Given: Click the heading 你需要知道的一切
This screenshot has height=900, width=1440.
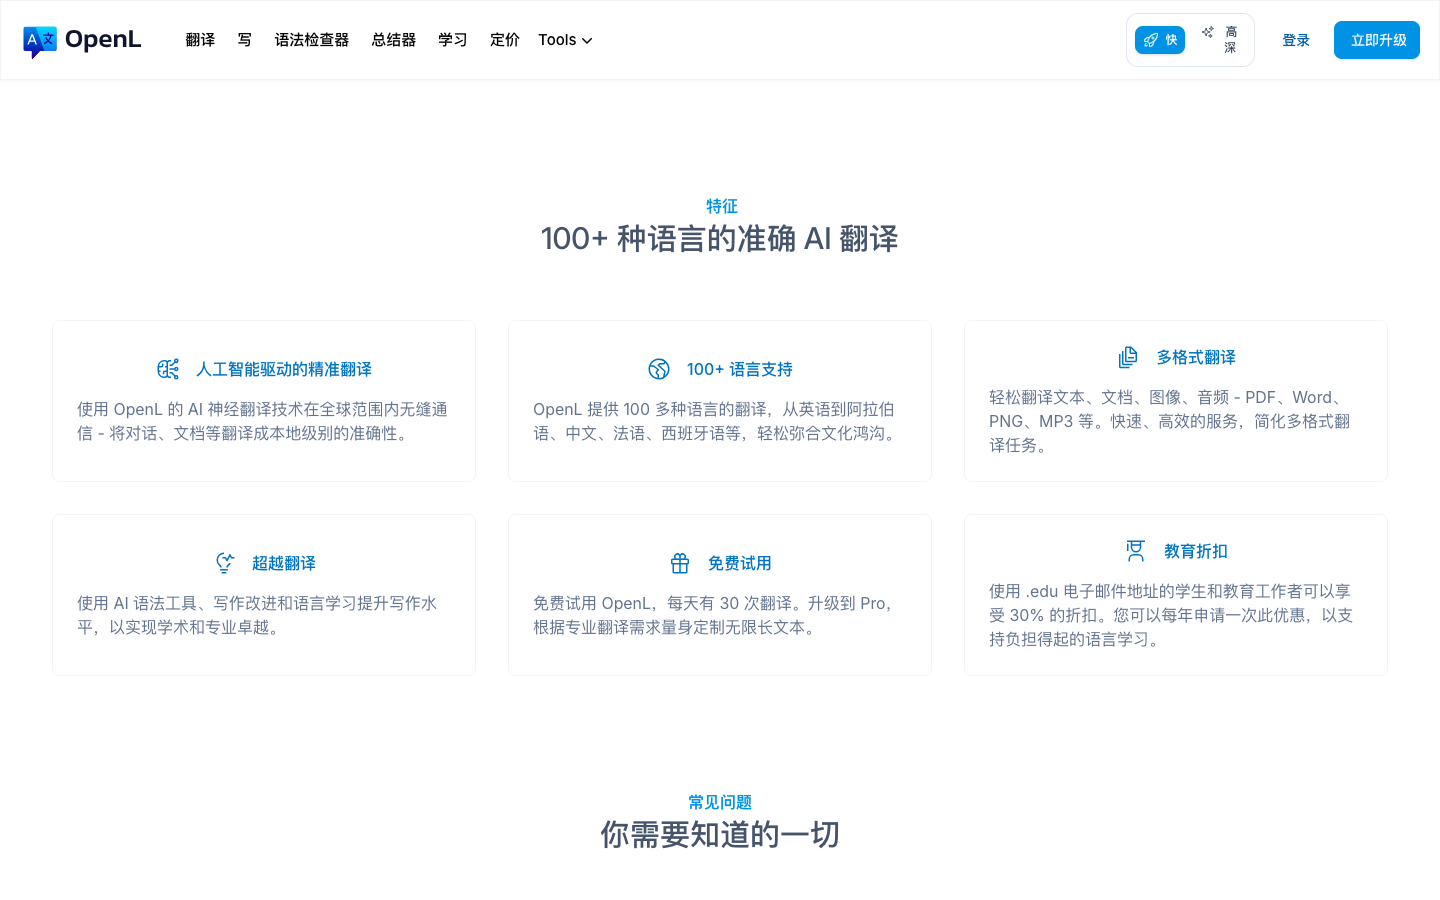Looking at the screenshot, I should click(x=720, y=835).
